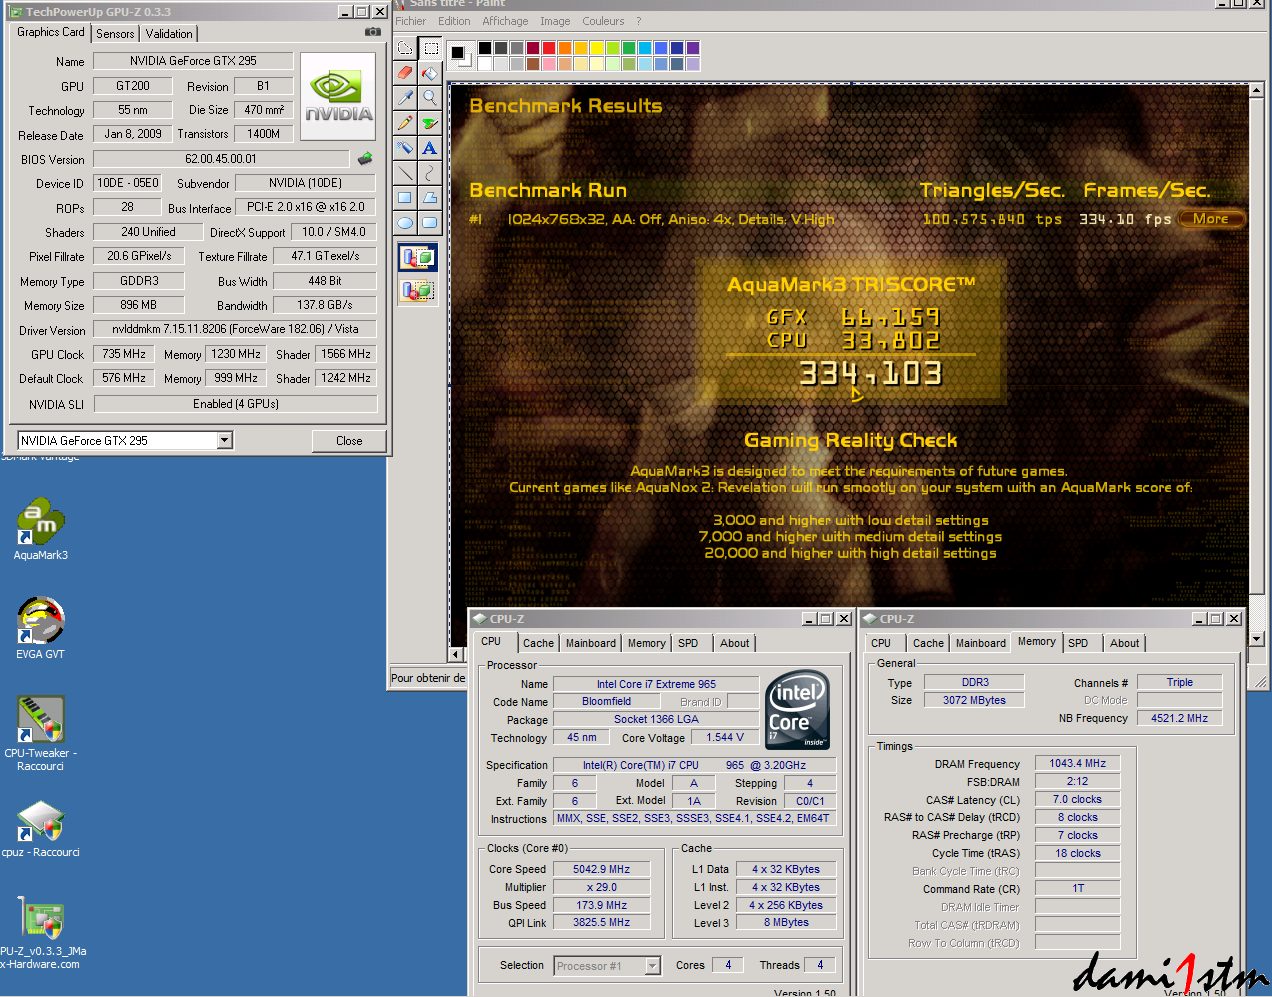
Task: Enable opaque selection mode in Paint toolbox
Action: click(x=417, y=258)
